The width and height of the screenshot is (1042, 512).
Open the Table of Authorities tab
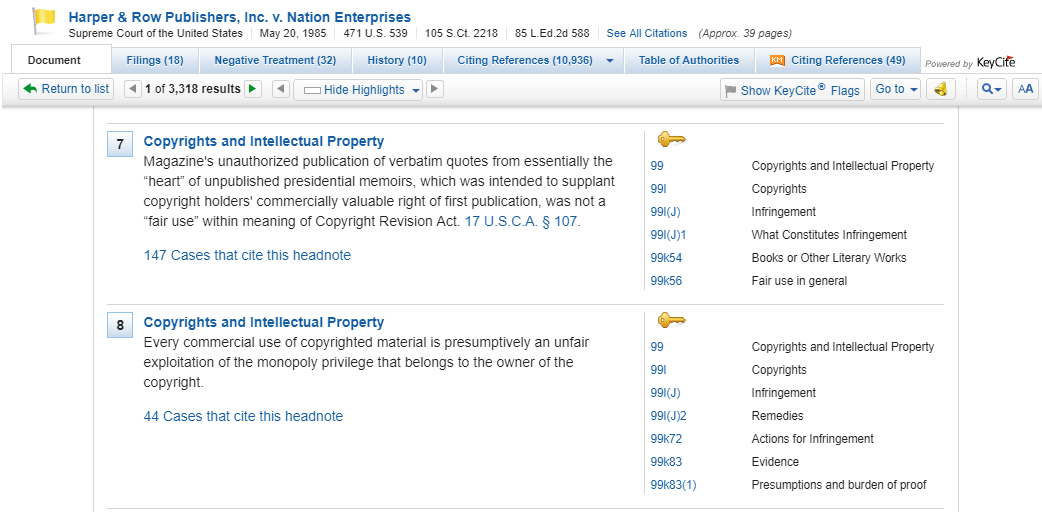click(x=689, y=60)
